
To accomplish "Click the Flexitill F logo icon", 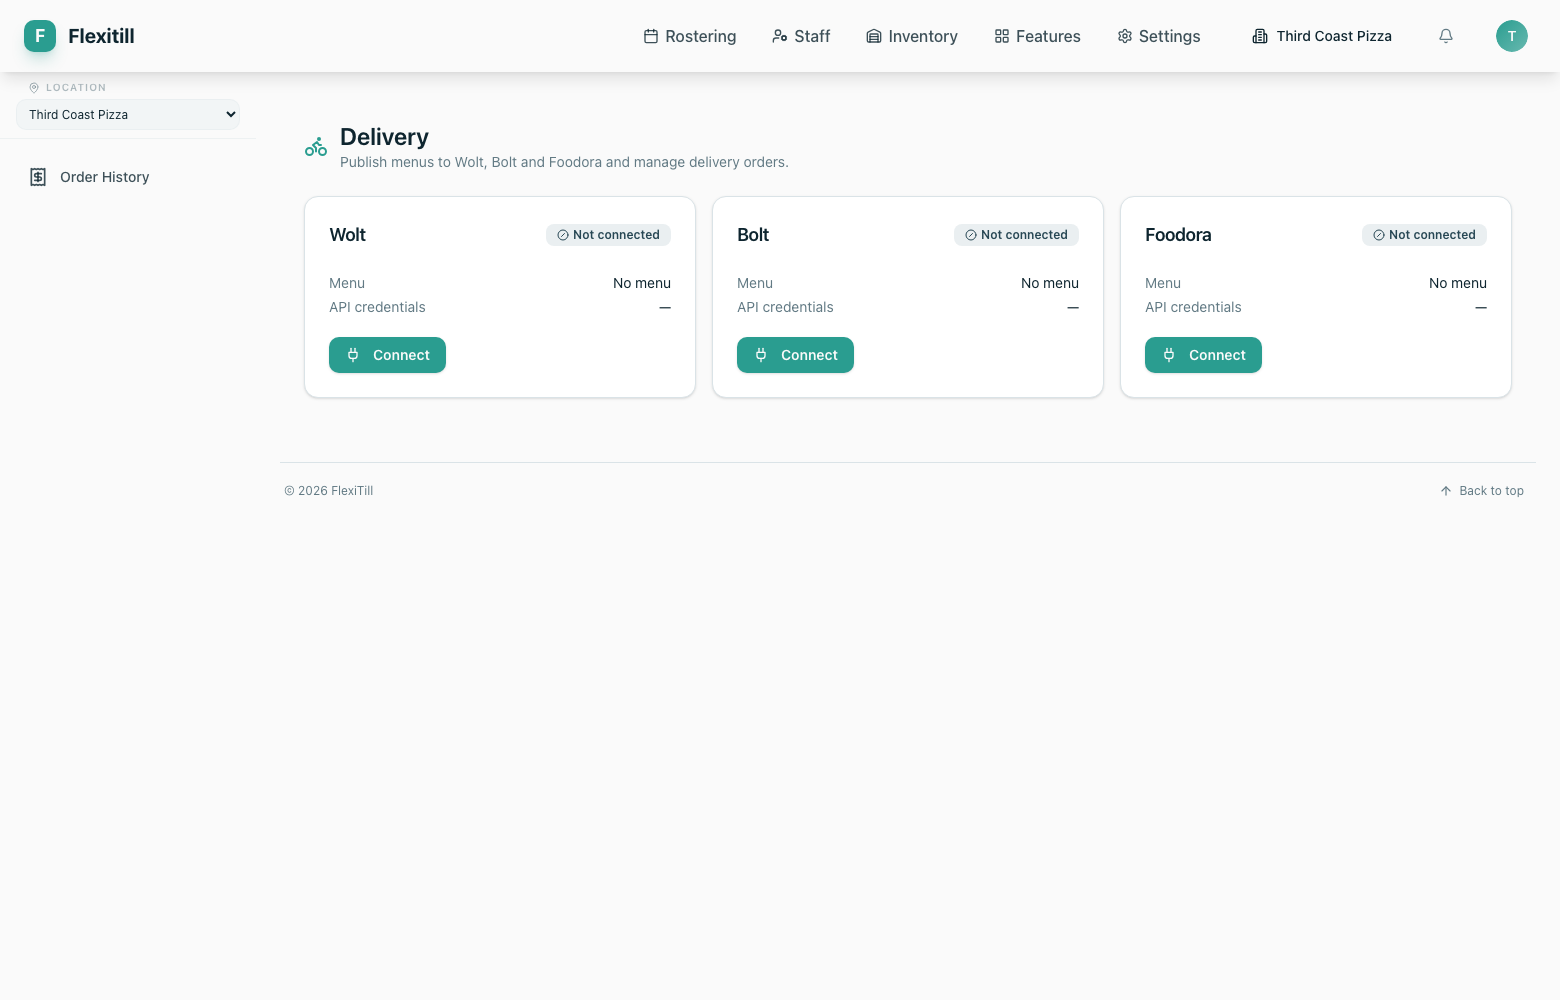I will click(40, 36).
